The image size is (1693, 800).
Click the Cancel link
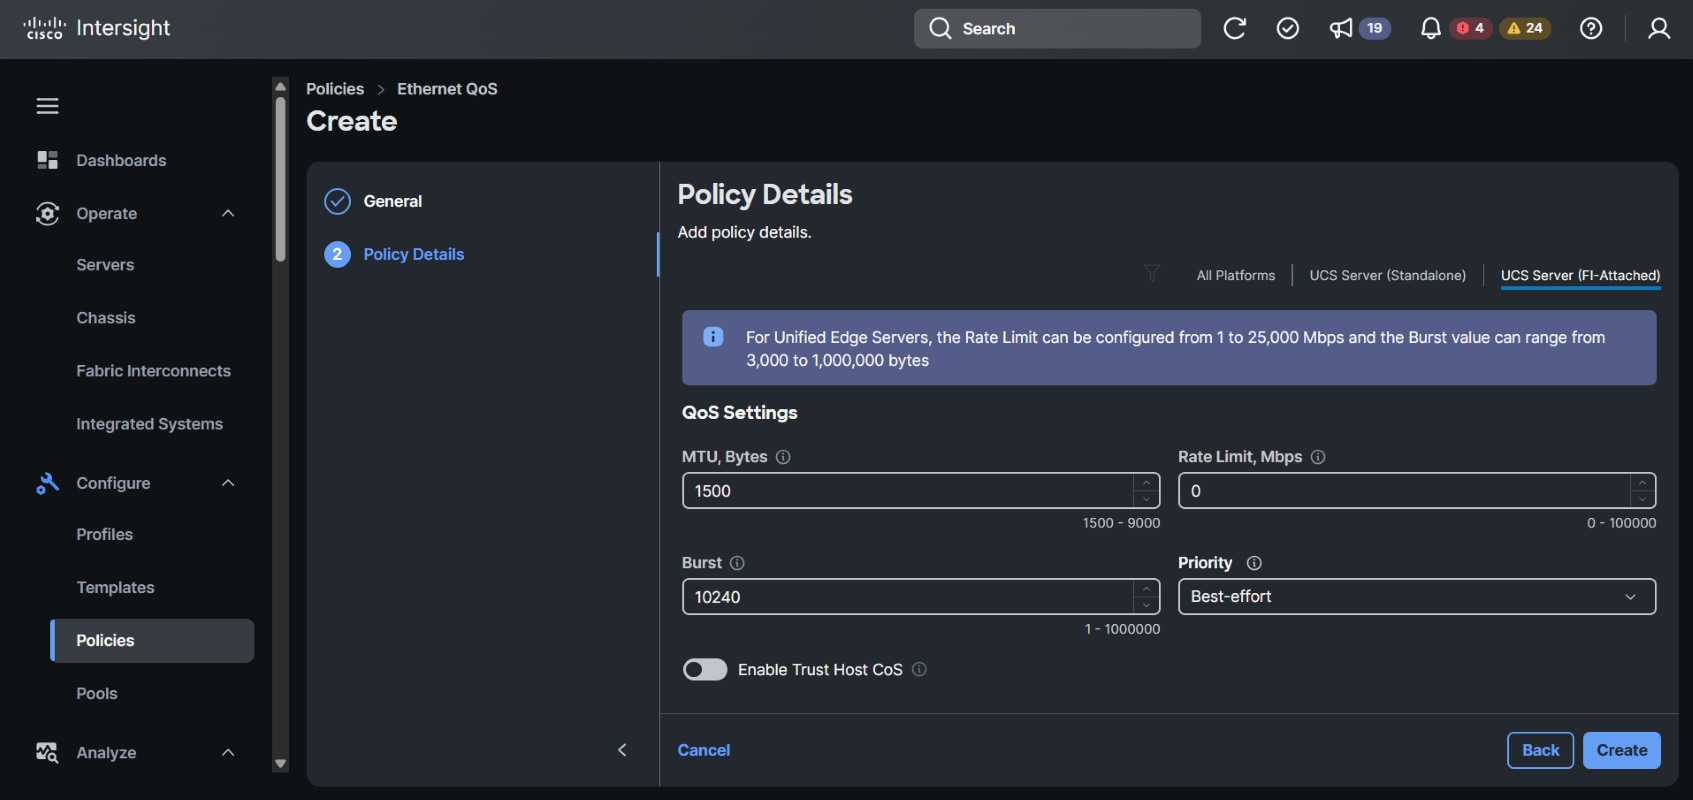point(703,751)
